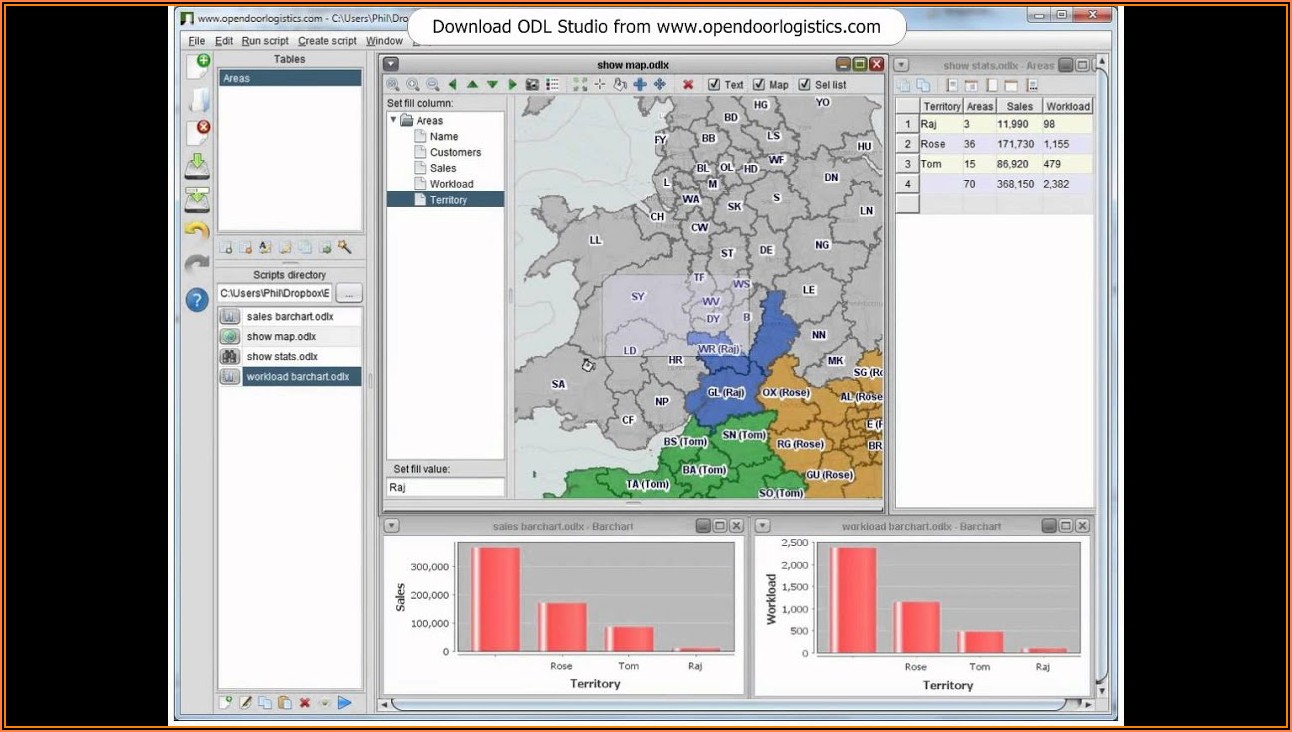Open the sales barchart panel dropdown arrow
The height and width of the screenshot is (732, 1292).
pyautogui.click(x=391, y=526)
